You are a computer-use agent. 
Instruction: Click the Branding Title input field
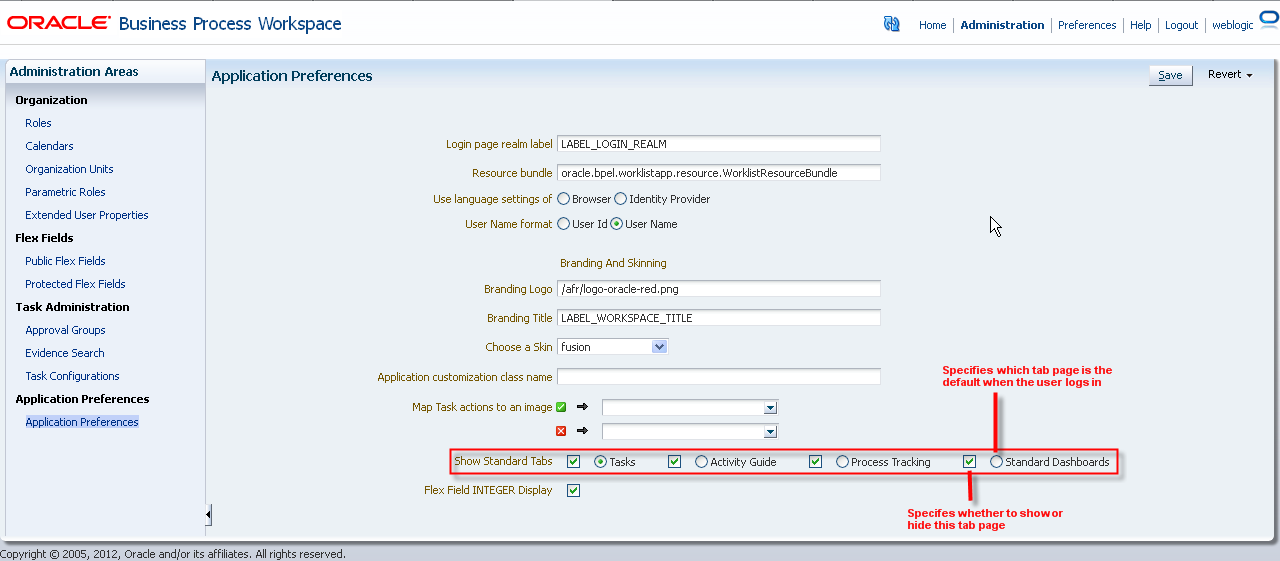pos(718,318)
